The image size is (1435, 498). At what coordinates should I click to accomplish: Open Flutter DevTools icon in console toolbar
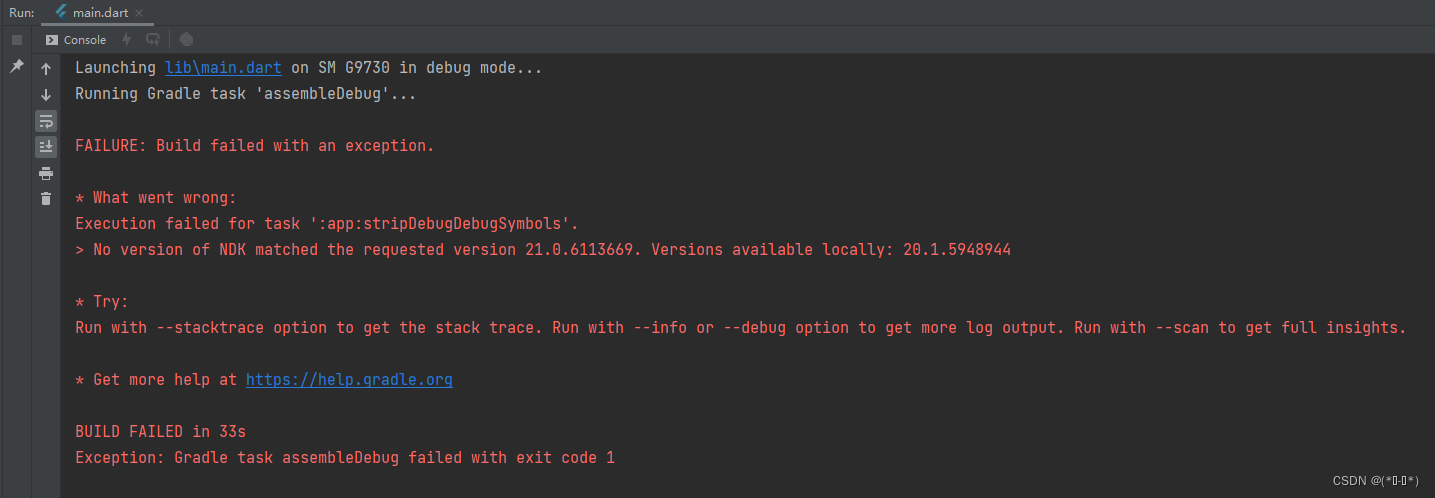186,40
